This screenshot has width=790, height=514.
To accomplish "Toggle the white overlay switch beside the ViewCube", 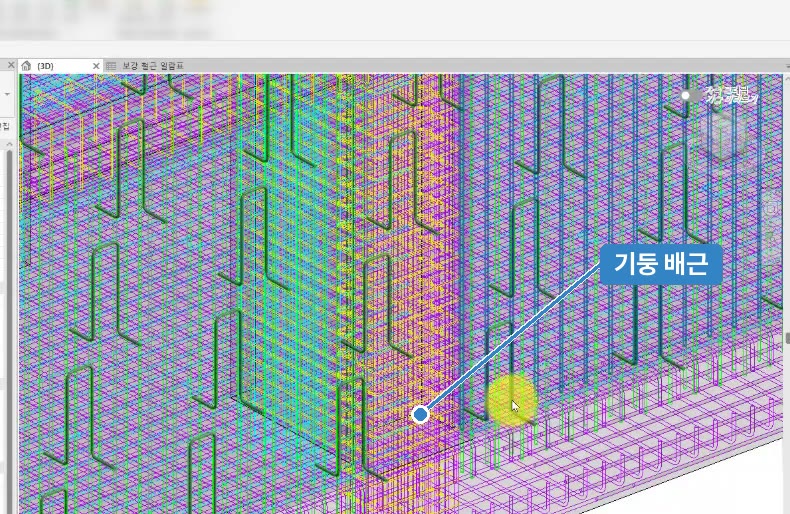I will [x=690, y=95].
